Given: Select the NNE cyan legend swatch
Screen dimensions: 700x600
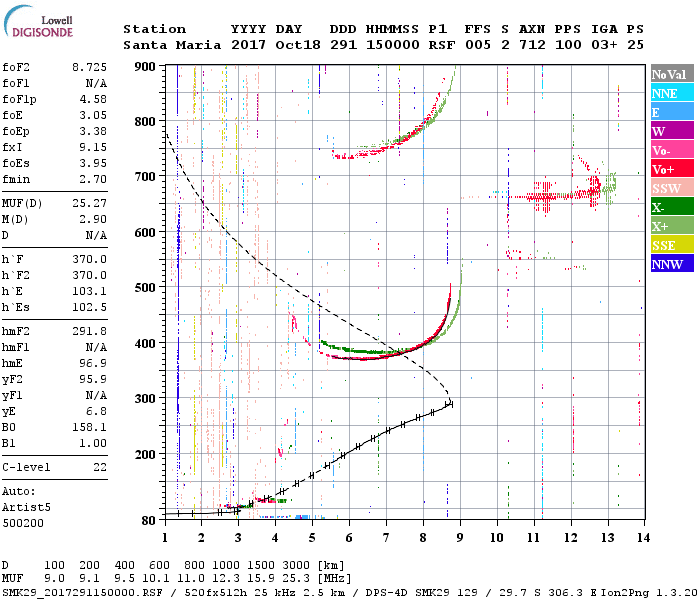Looking at the screenshot, I should coord(672,93).
